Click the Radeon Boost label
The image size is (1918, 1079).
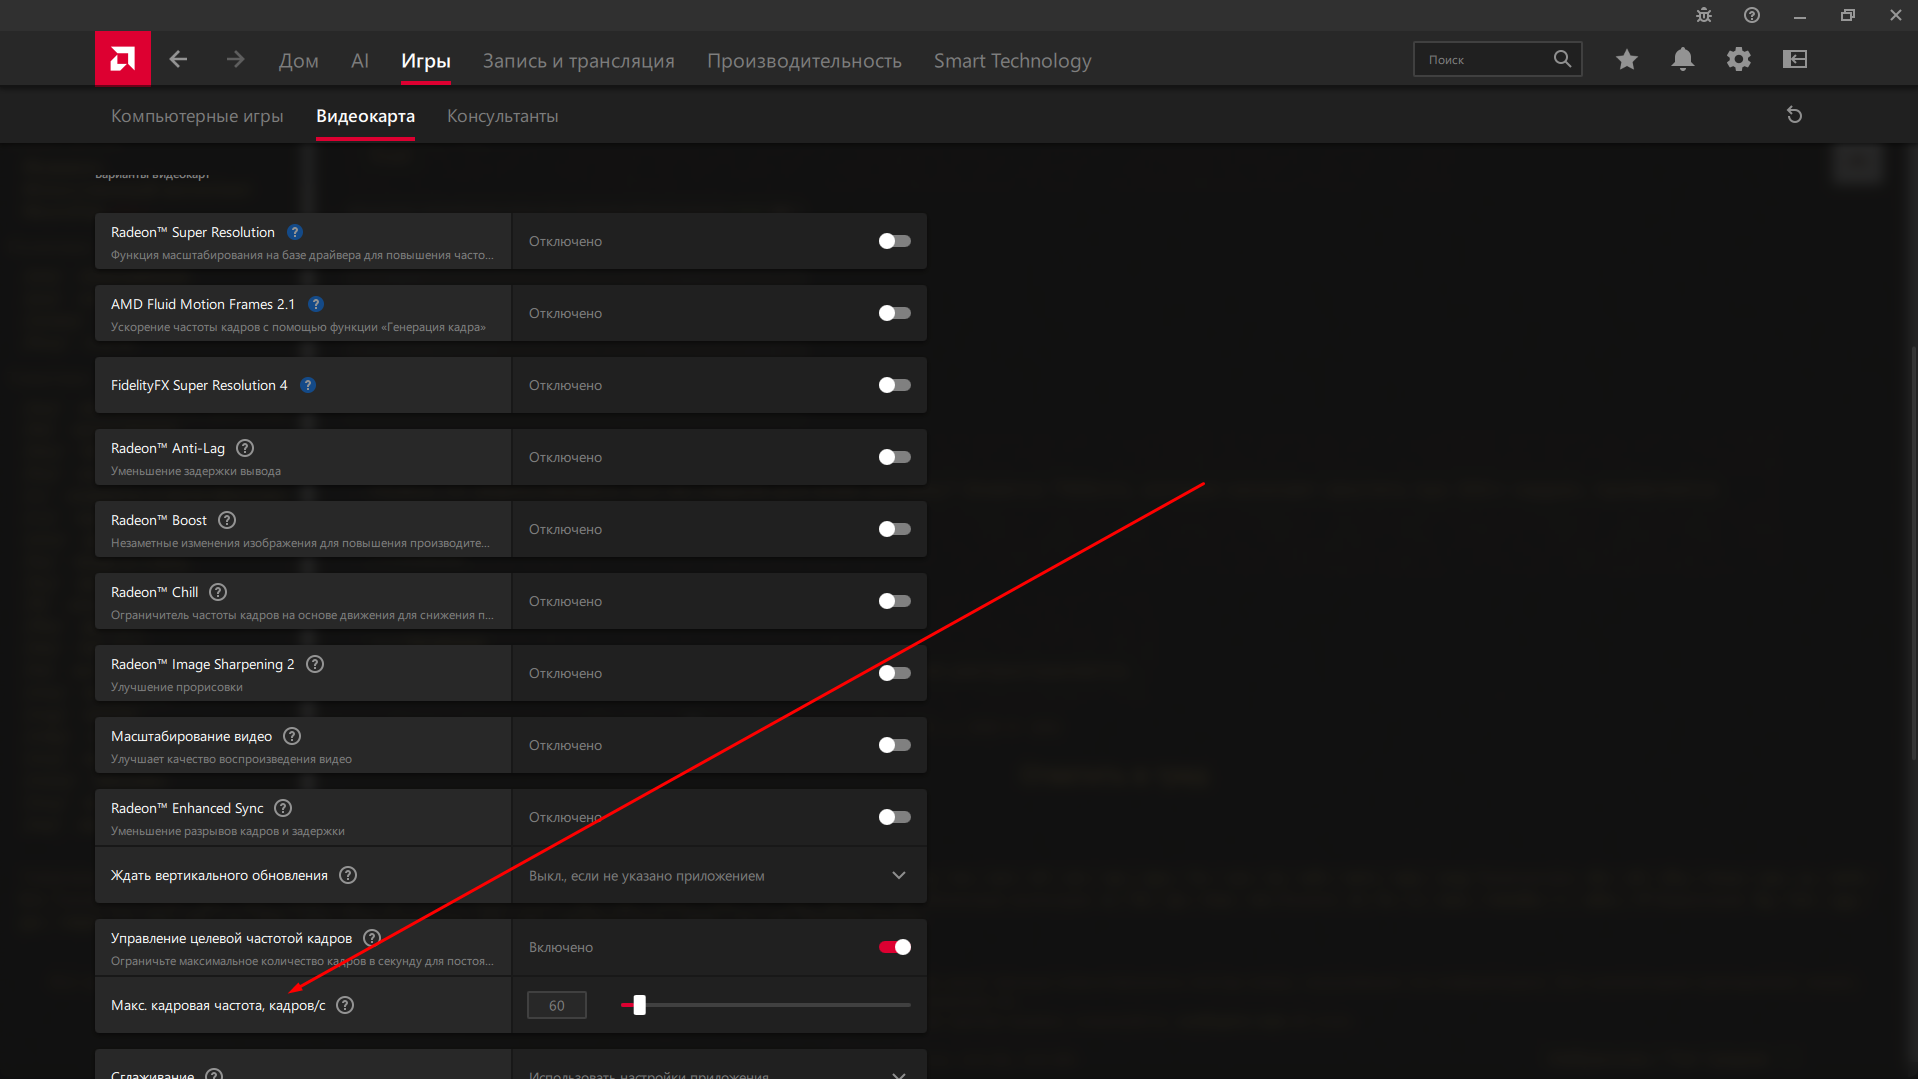tap(159, 520)
